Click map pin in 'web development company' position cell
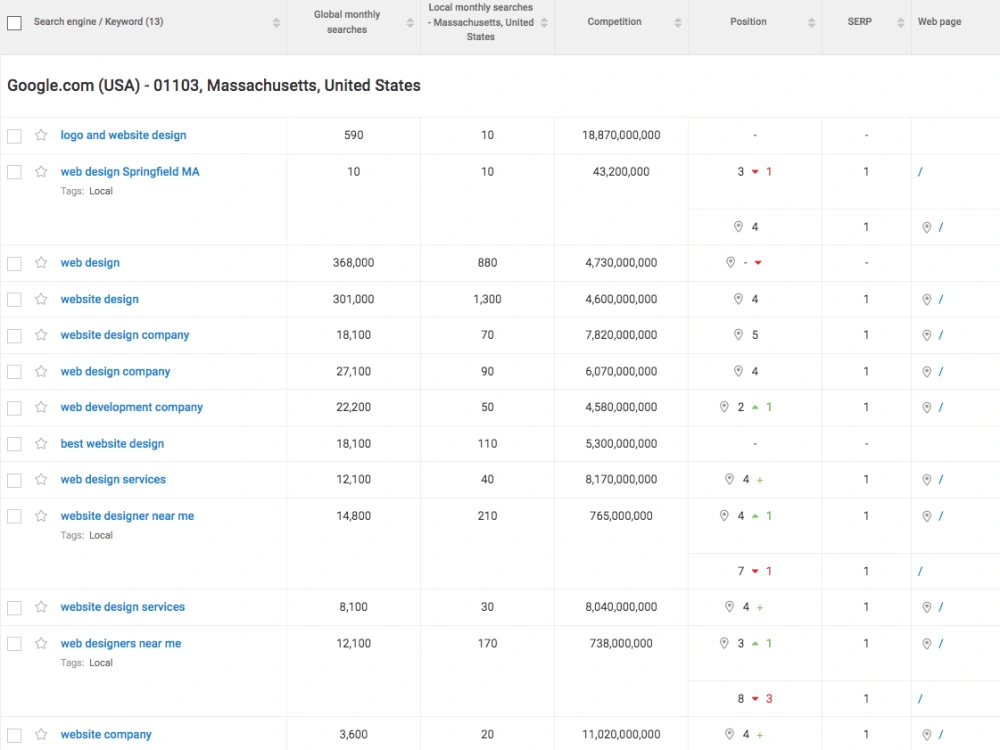Viewport: 1000px width, 750px height. point(724,407)
